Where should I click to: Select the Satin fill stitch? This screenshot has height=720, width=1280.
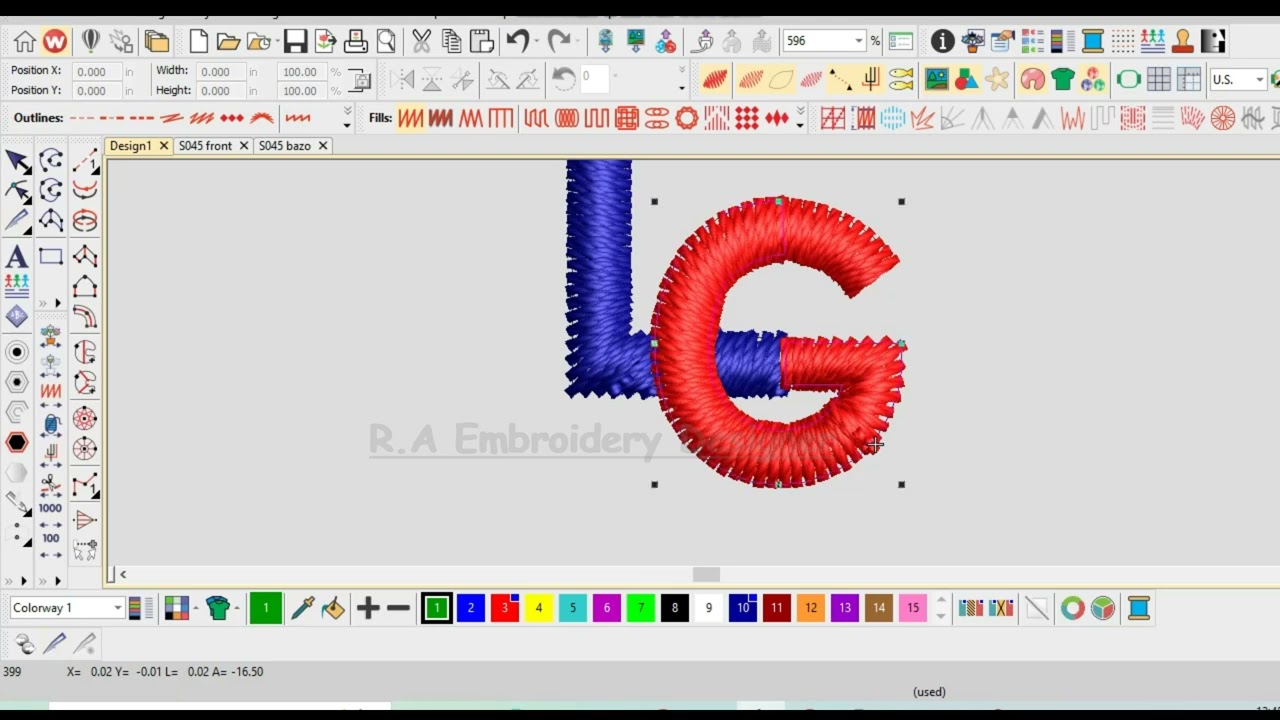coord(410,118)
